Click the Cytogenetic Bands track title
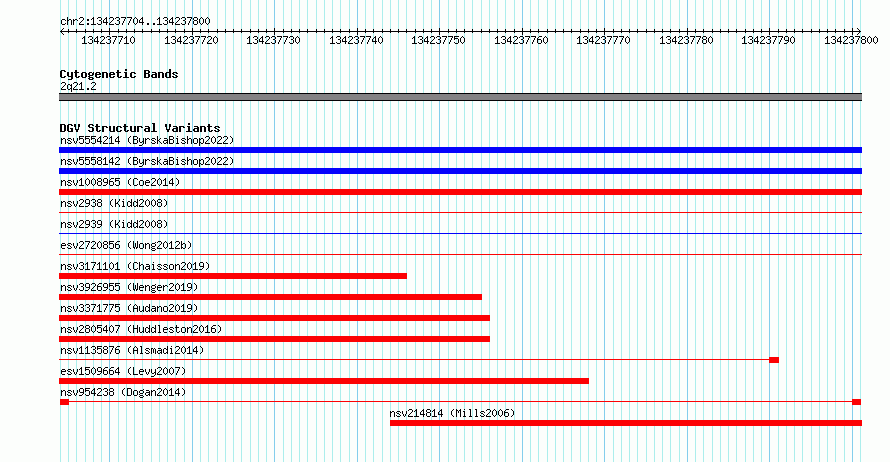This screenshot has width=890, height=462. 119,74
